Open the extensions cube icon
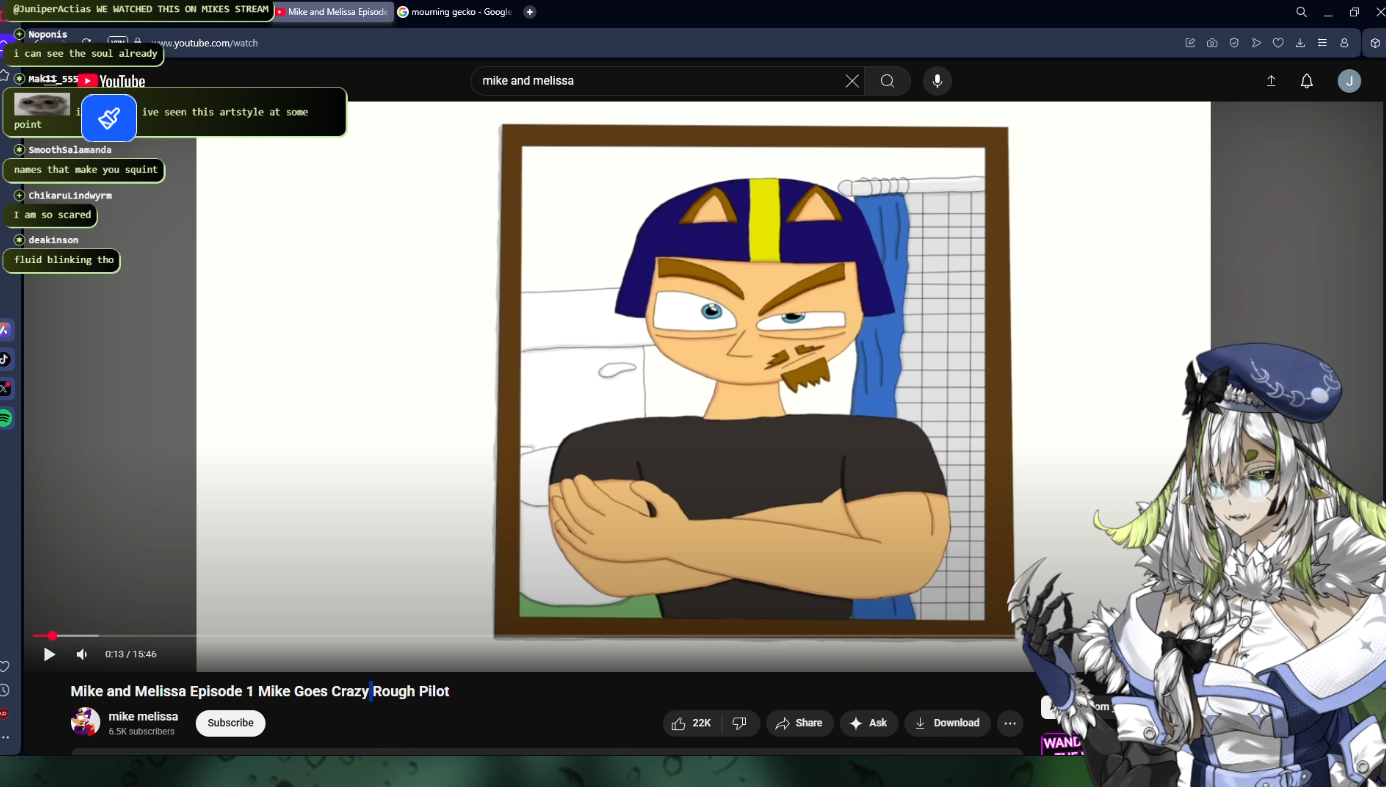This screenshot has height=787, width=1386. (1375, 43)
